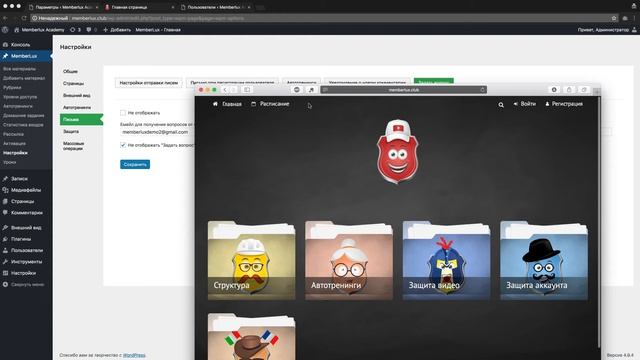Open the Защита видео folder card
This screenshot has width=640, height=360.
[447, 260]
